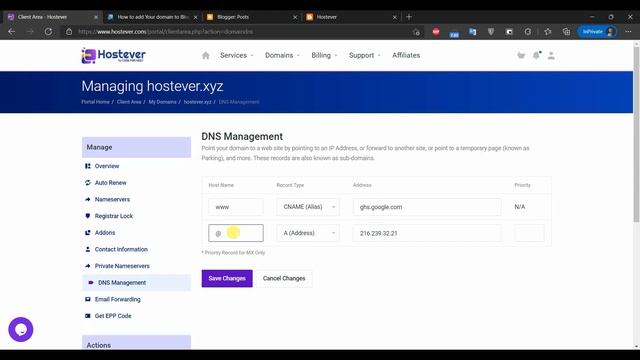Open the browser favorites star icon
The height and width of the screenshot is (360, 640).
click(x=548, y=31)
